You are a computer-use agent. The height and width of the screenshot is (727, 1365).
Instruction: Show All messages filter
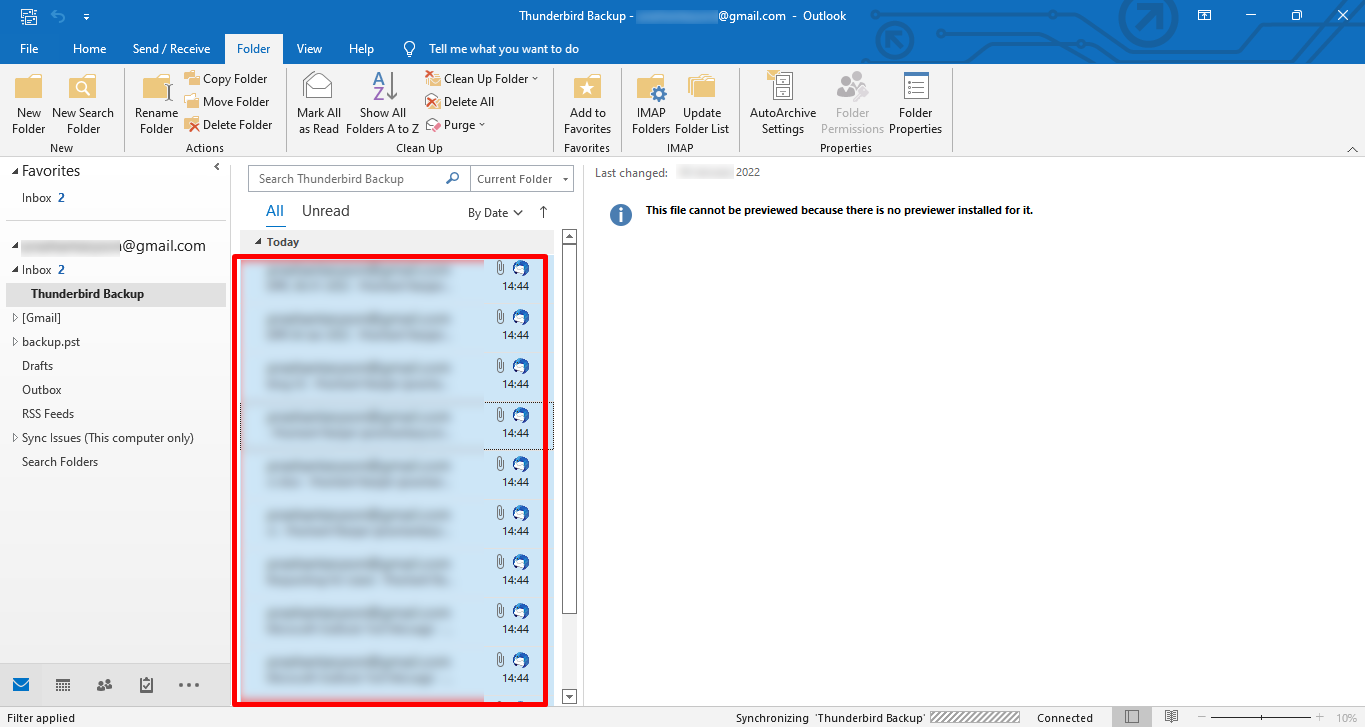[x=275, y=211]
